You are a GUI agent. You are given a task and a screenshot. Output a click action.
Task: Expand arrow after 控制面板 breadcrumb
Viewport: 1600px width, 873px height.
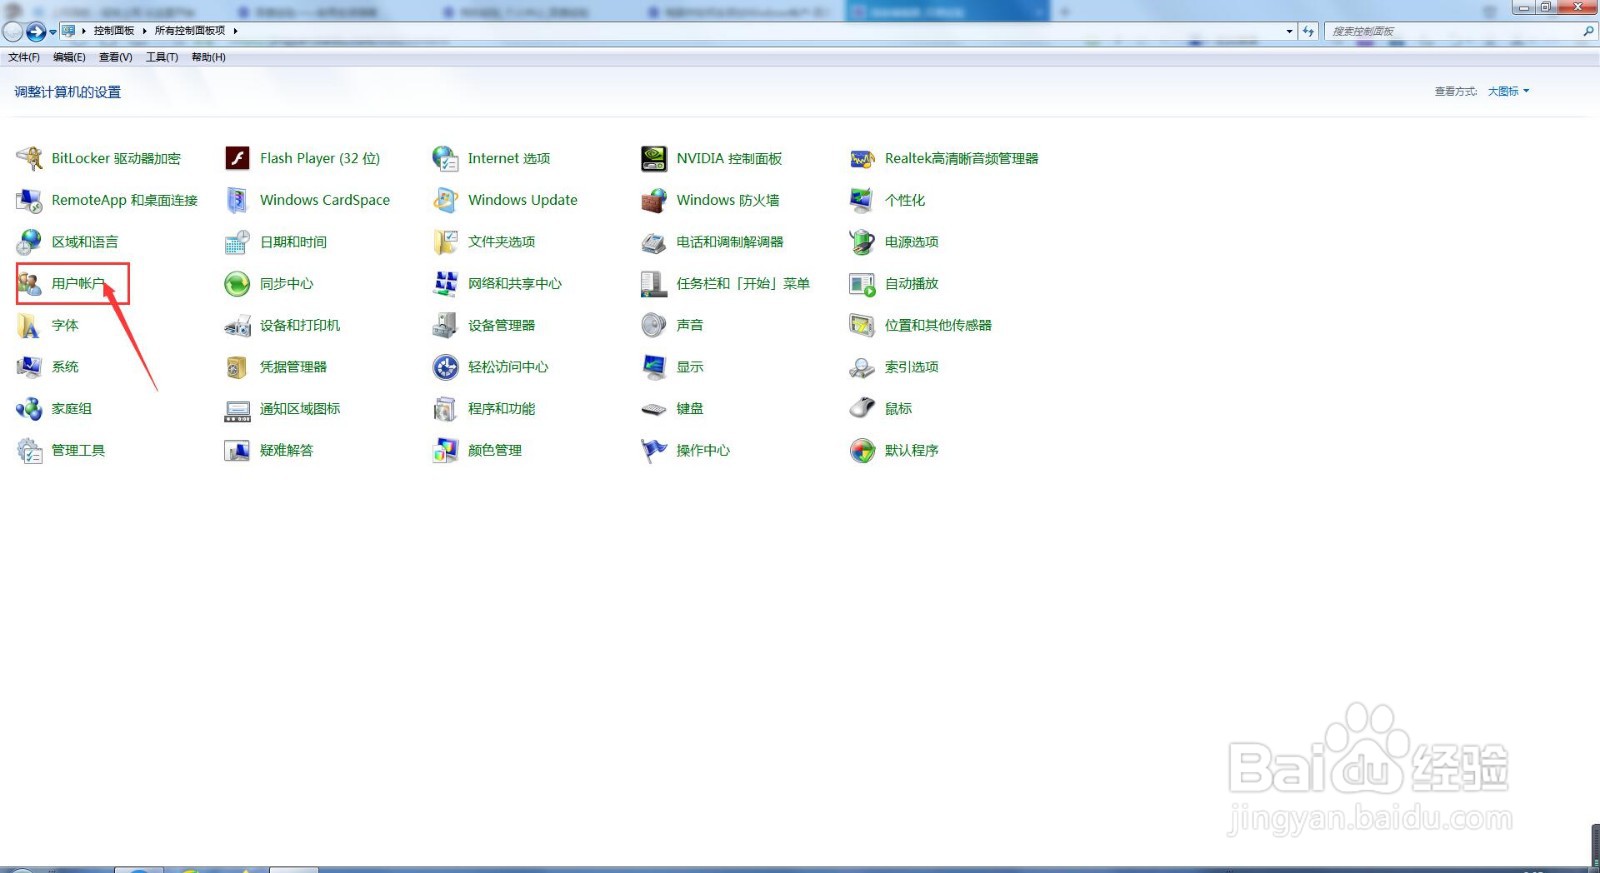(x=144, y=31)
